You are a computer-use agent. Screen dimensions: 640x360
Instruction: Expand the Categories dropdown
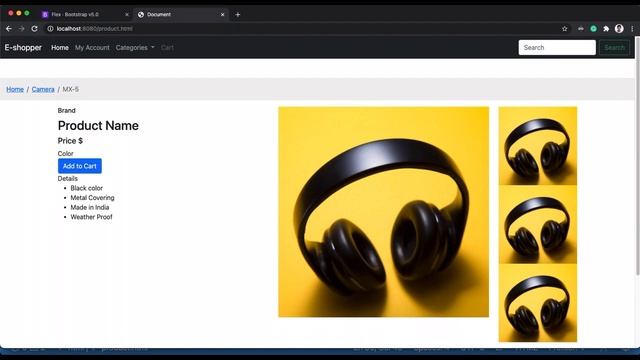point(135,48)
